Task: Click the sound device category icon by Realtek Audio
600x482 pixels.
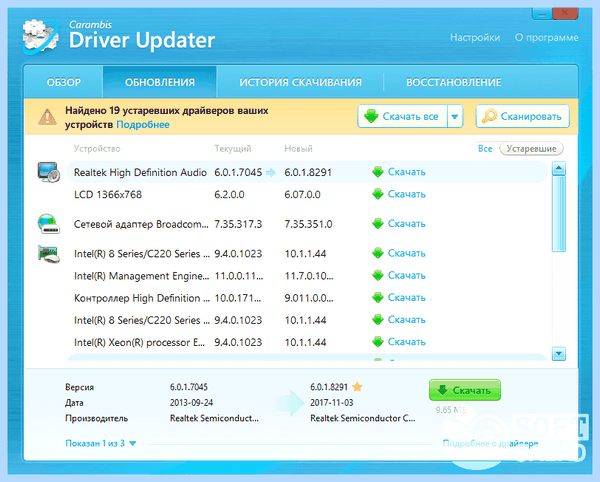Action: [x=49, y=172]
